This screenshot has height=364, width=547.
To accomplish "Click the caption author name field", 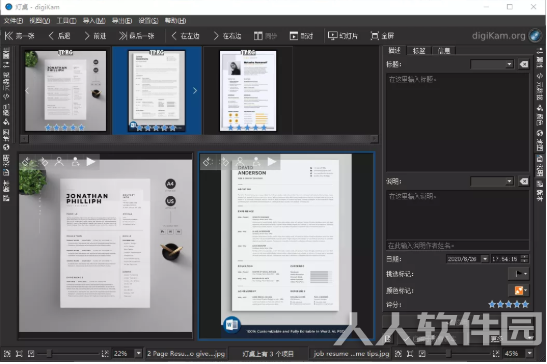I will (x=457, y=246).
